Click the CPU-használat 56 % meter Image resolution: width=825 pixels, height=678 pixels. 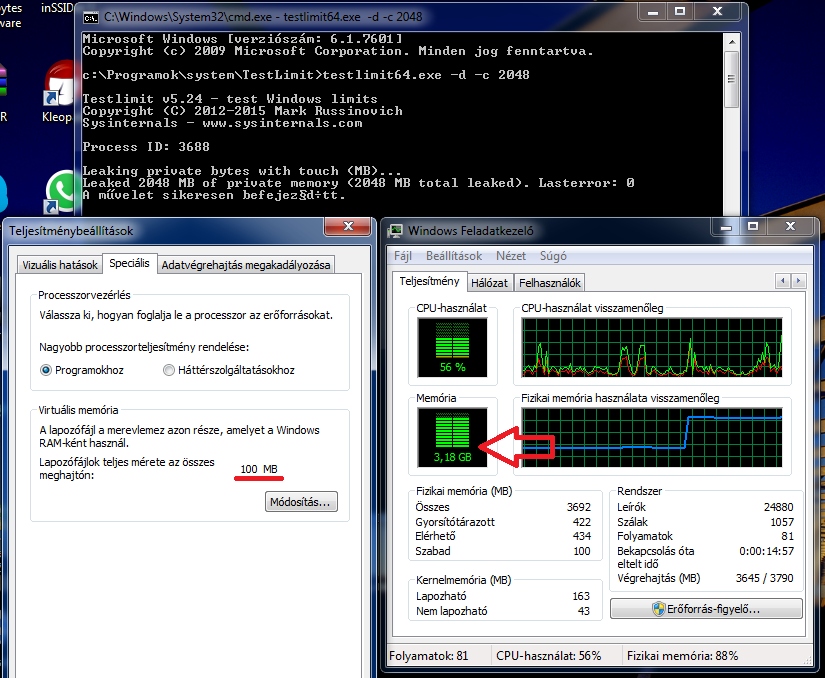pos(452,347)
